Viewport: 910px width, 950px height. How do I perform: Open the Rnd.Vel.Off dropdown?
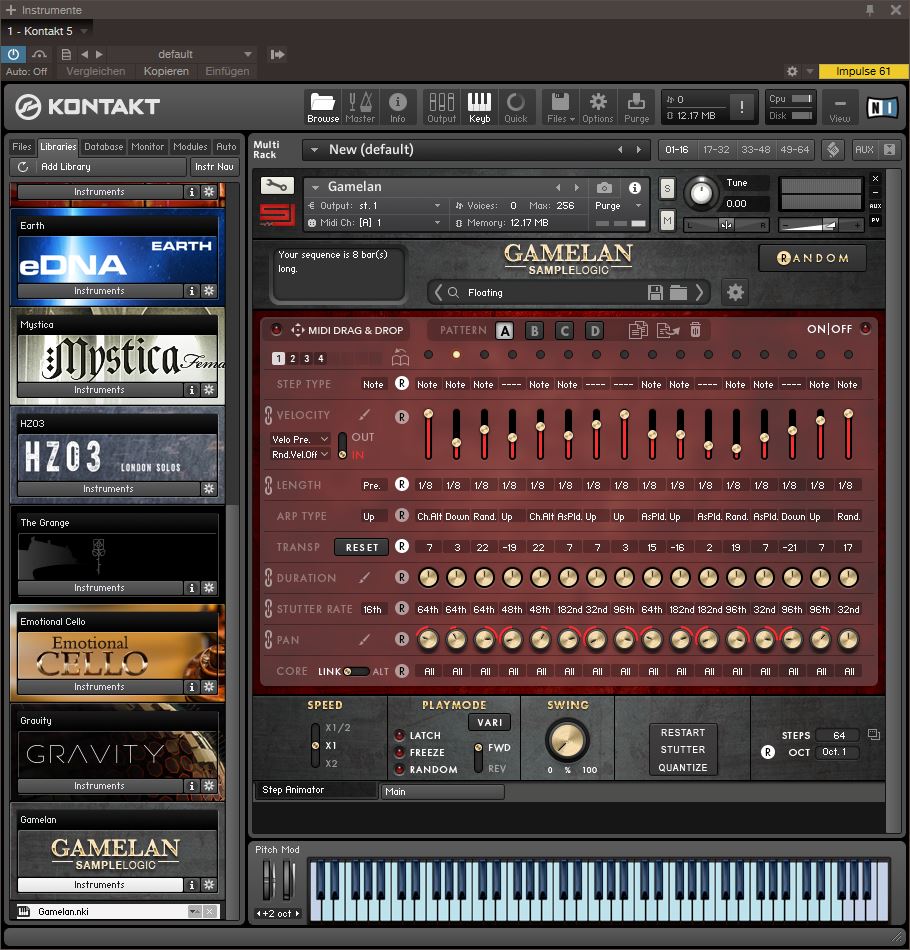(299, 454)
